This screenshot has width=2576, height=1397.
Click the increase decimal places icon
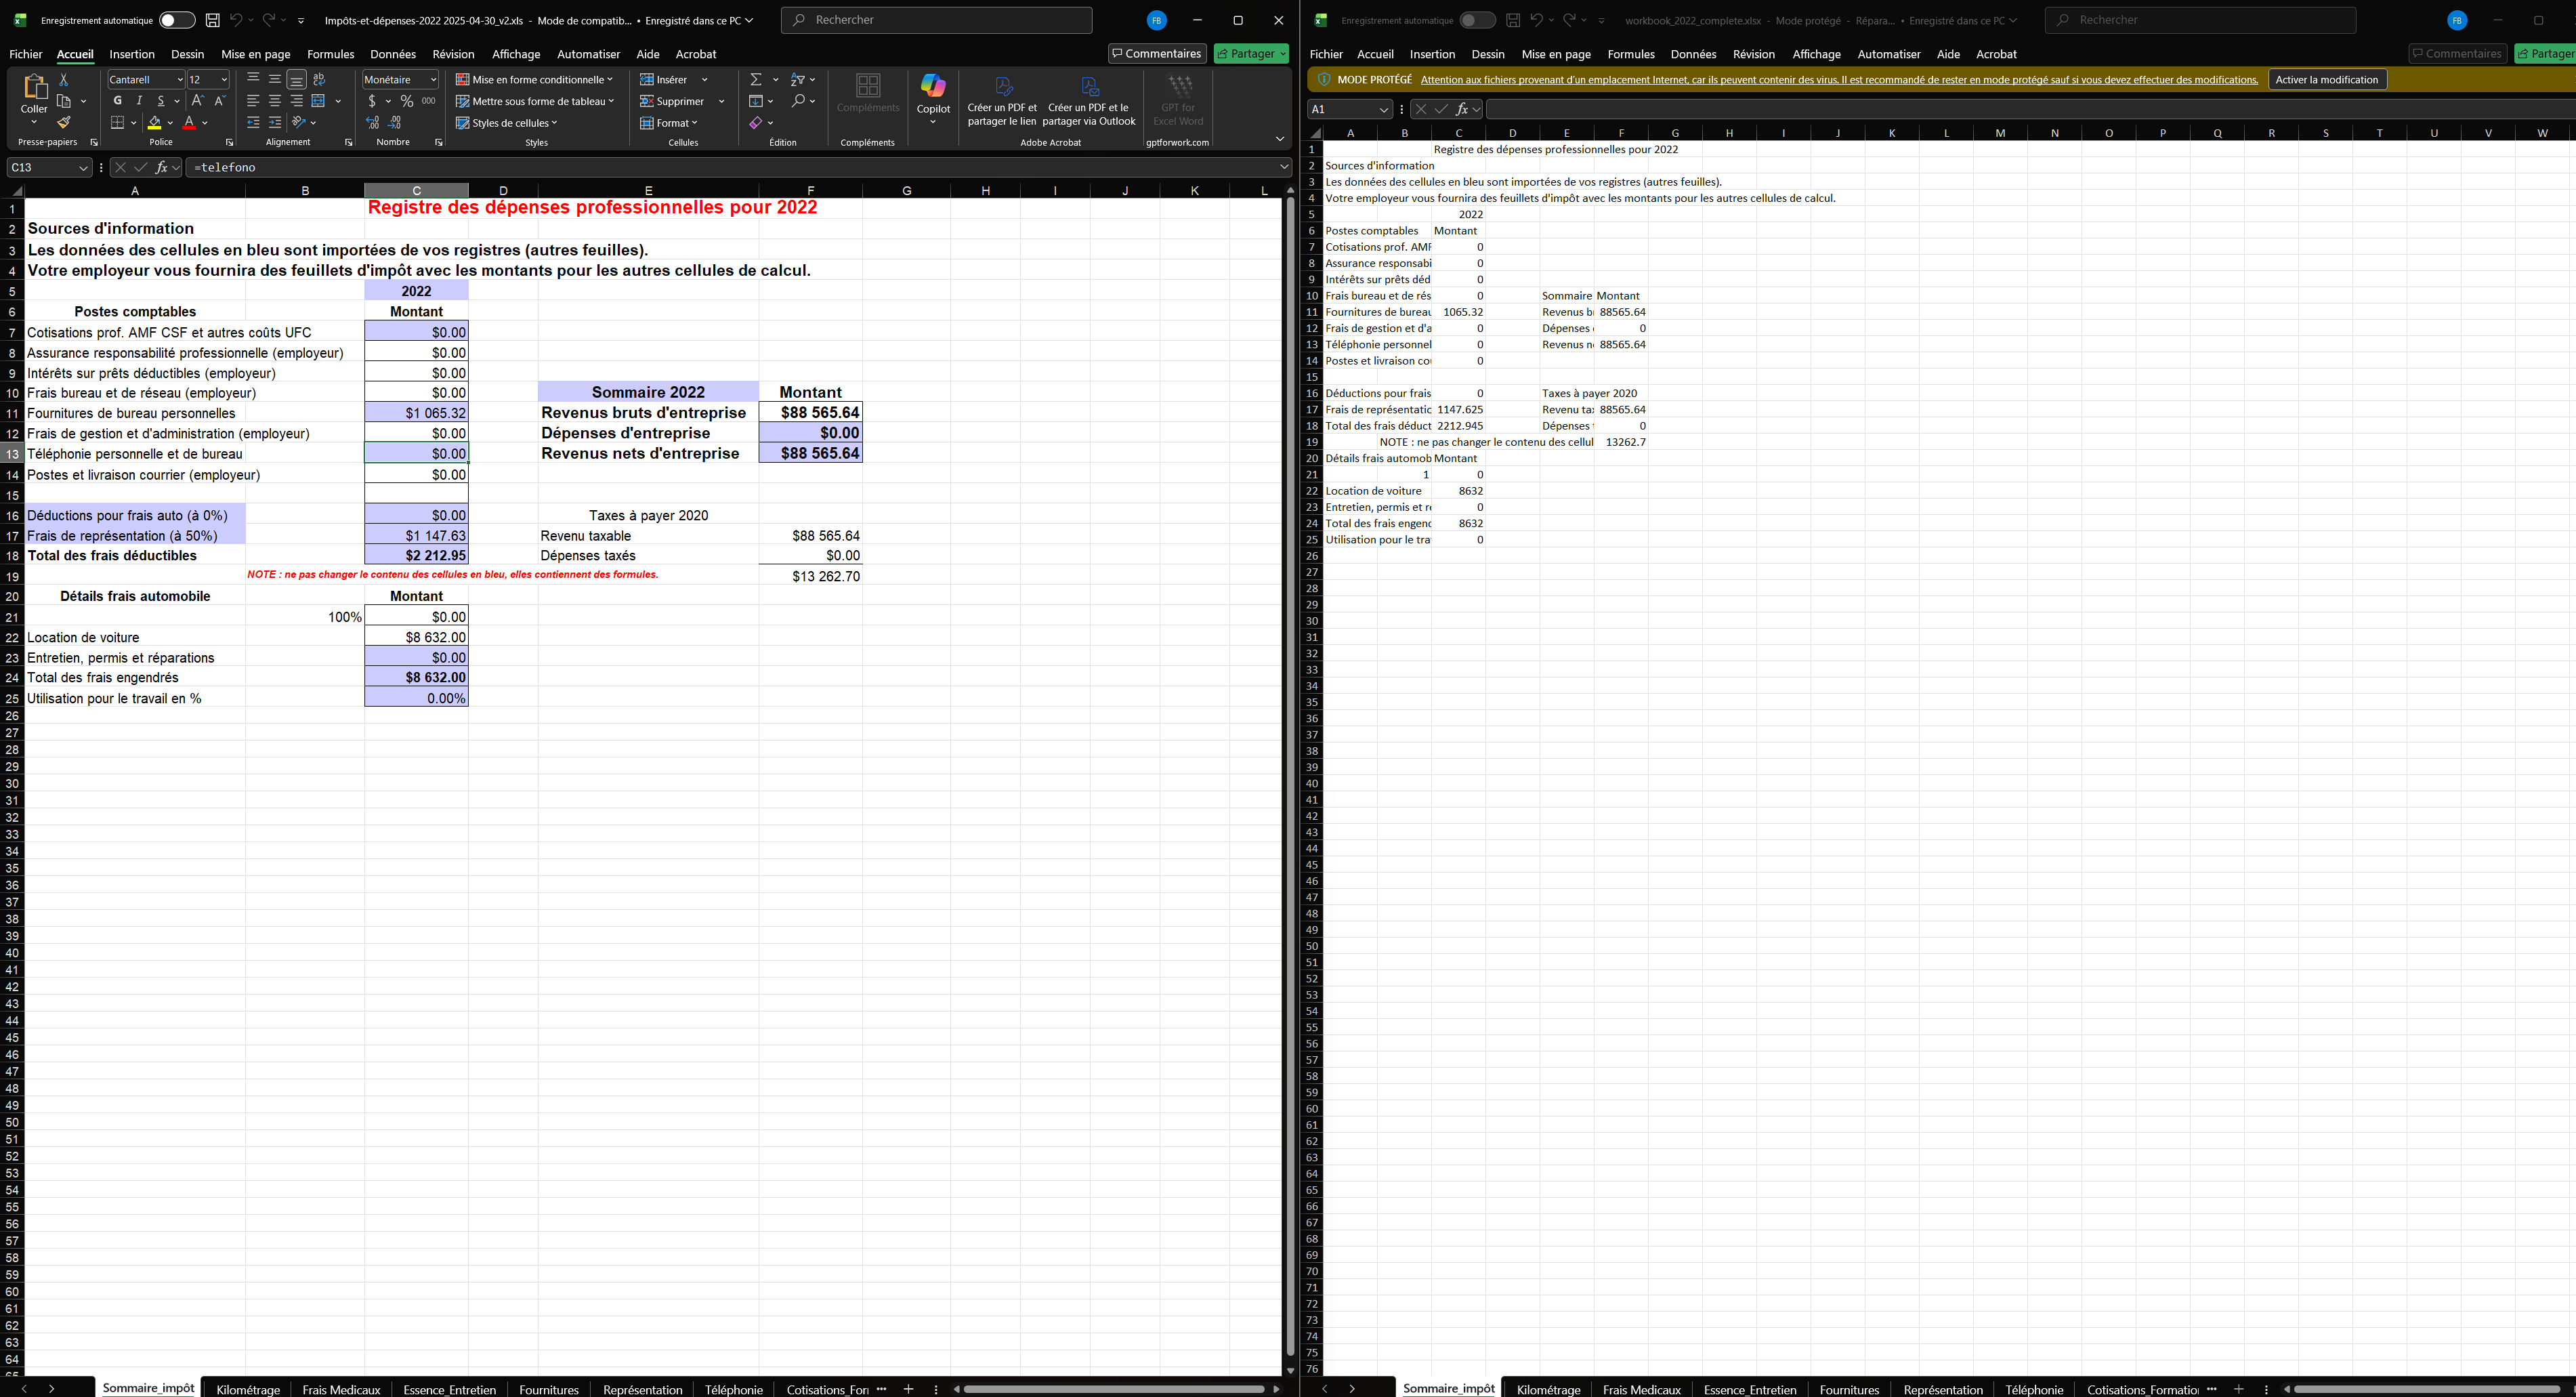coord(372,122)
